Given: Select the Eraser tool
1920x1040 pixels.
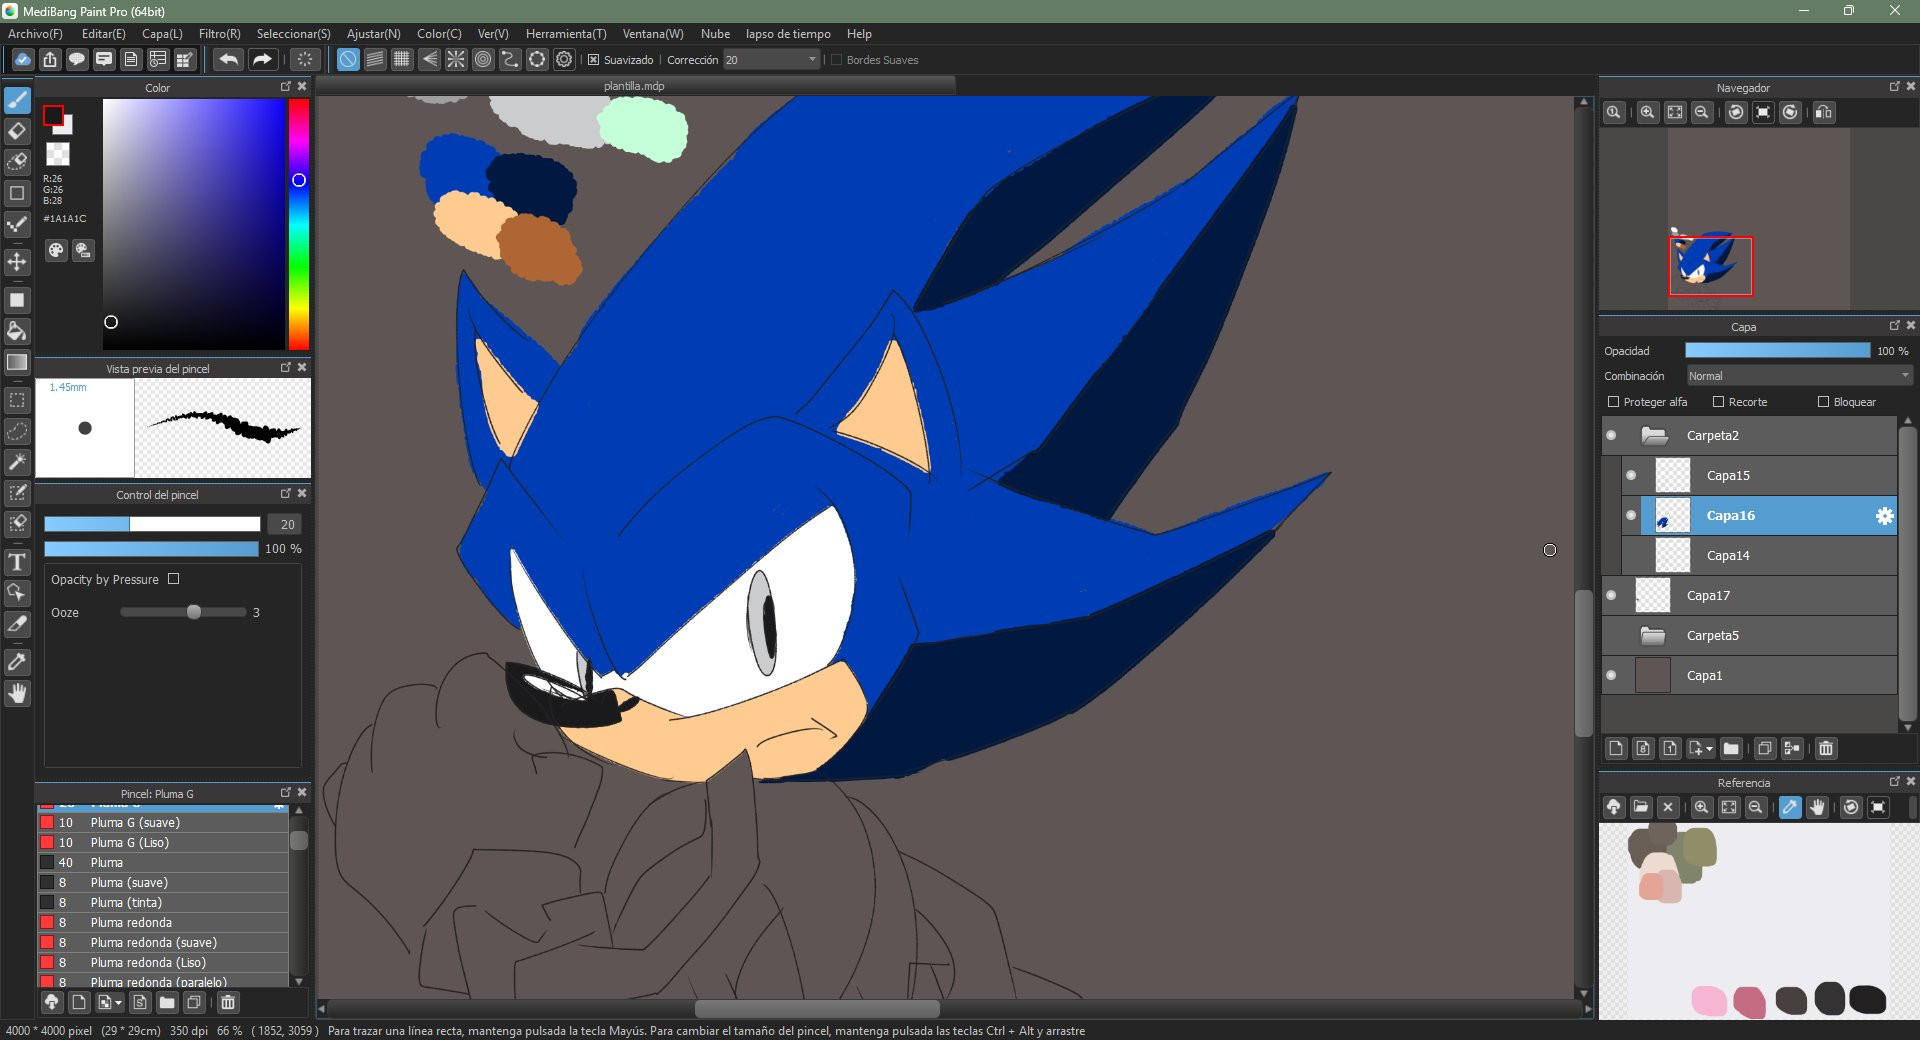Looking at the screenshot, I should point(17,131).
